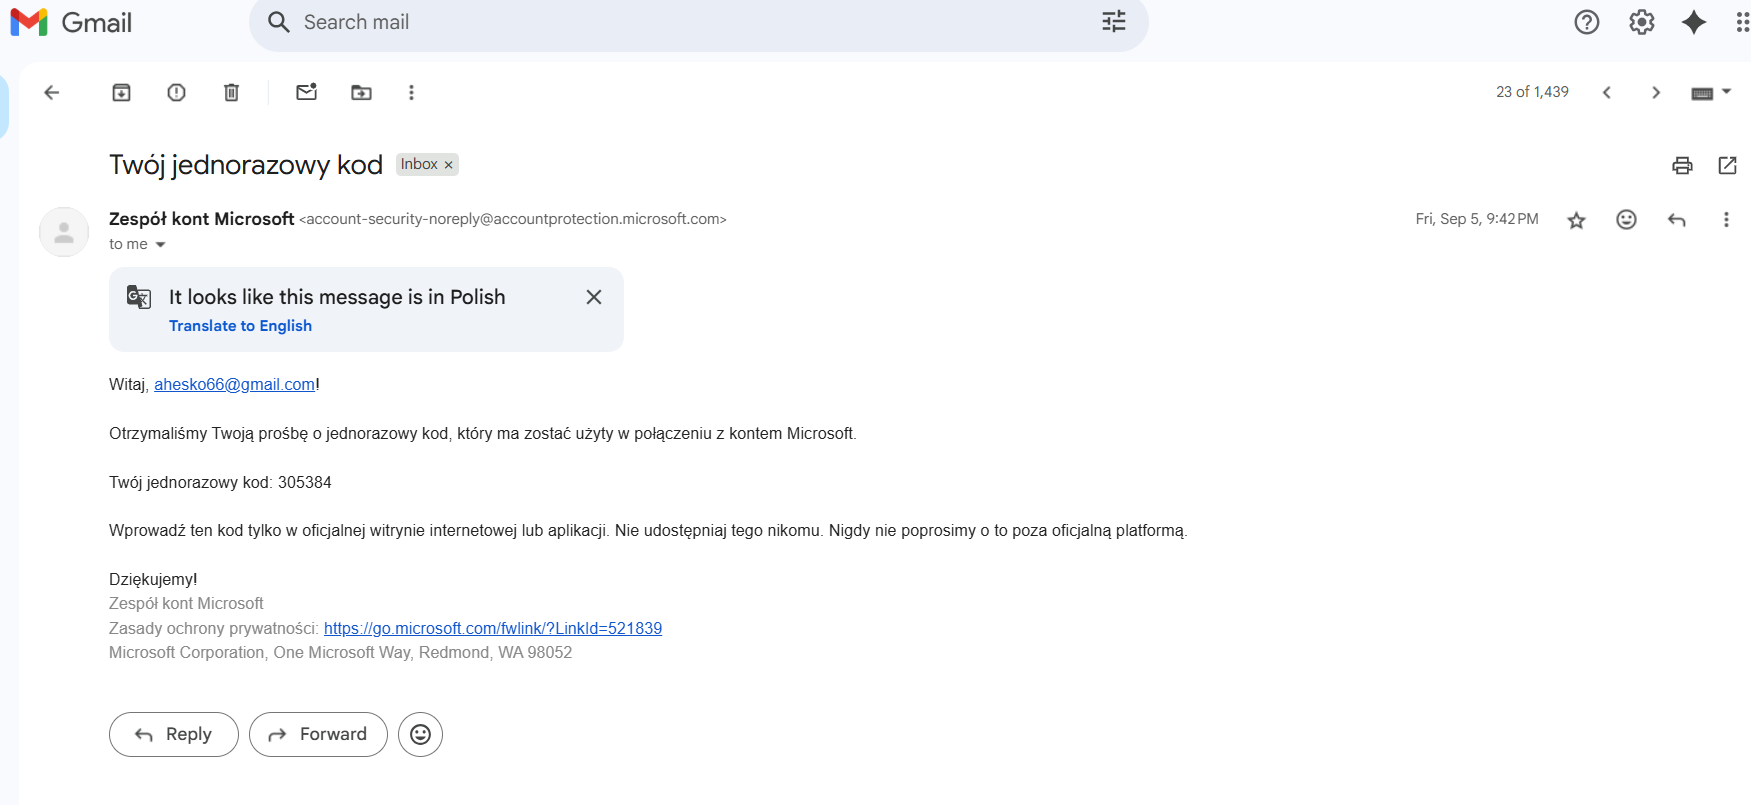Open toolbar More options menu
This screenshot has height=805, width=1751.
411,92
